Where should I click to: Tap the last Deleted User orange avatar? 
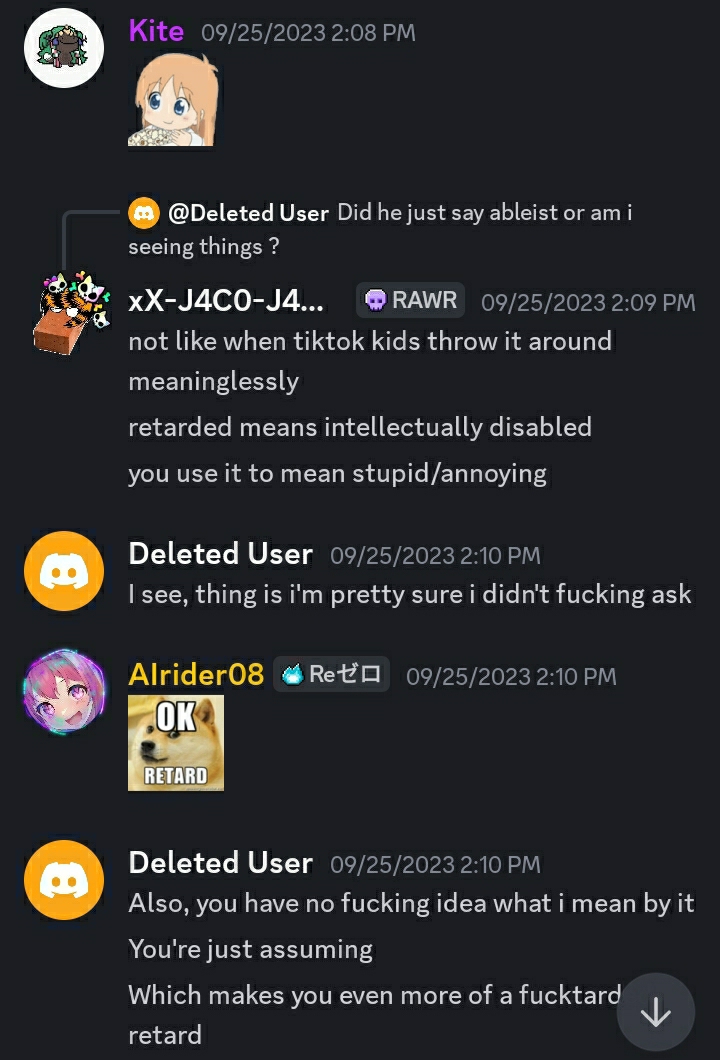click(64, 880)
